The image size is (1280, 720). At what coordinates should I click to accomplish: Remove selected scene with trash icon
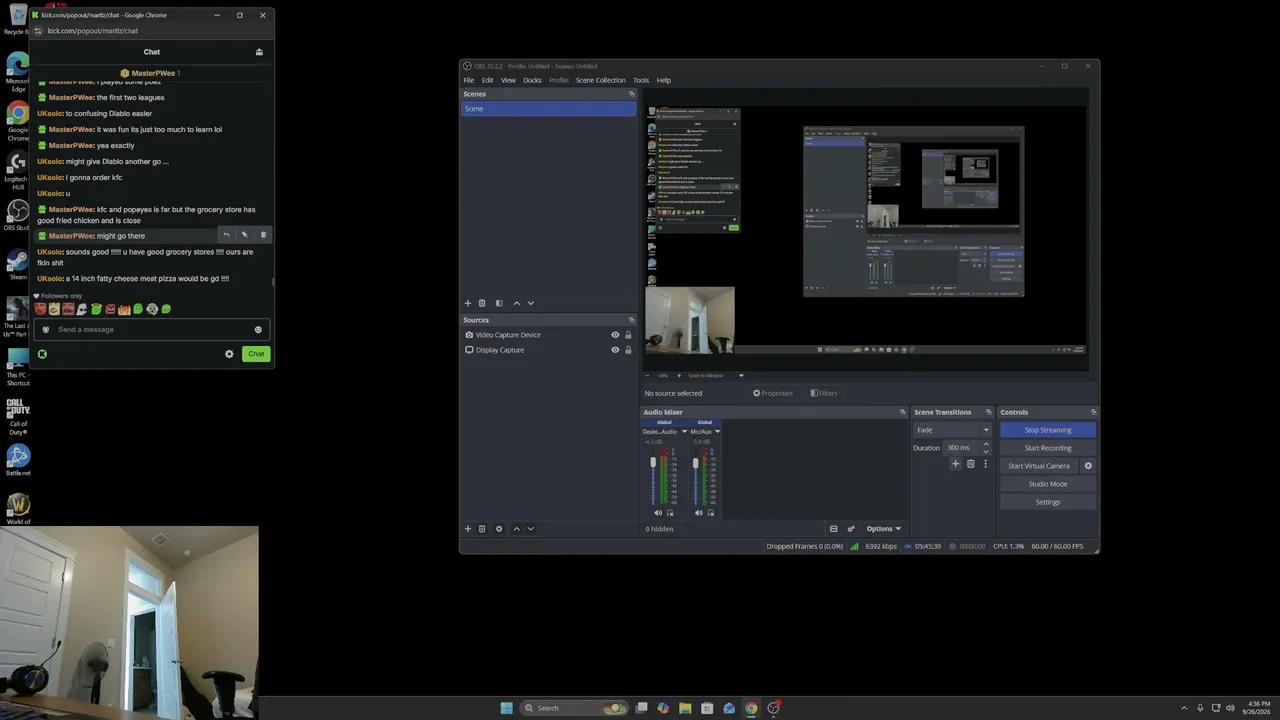pos(482,303)
